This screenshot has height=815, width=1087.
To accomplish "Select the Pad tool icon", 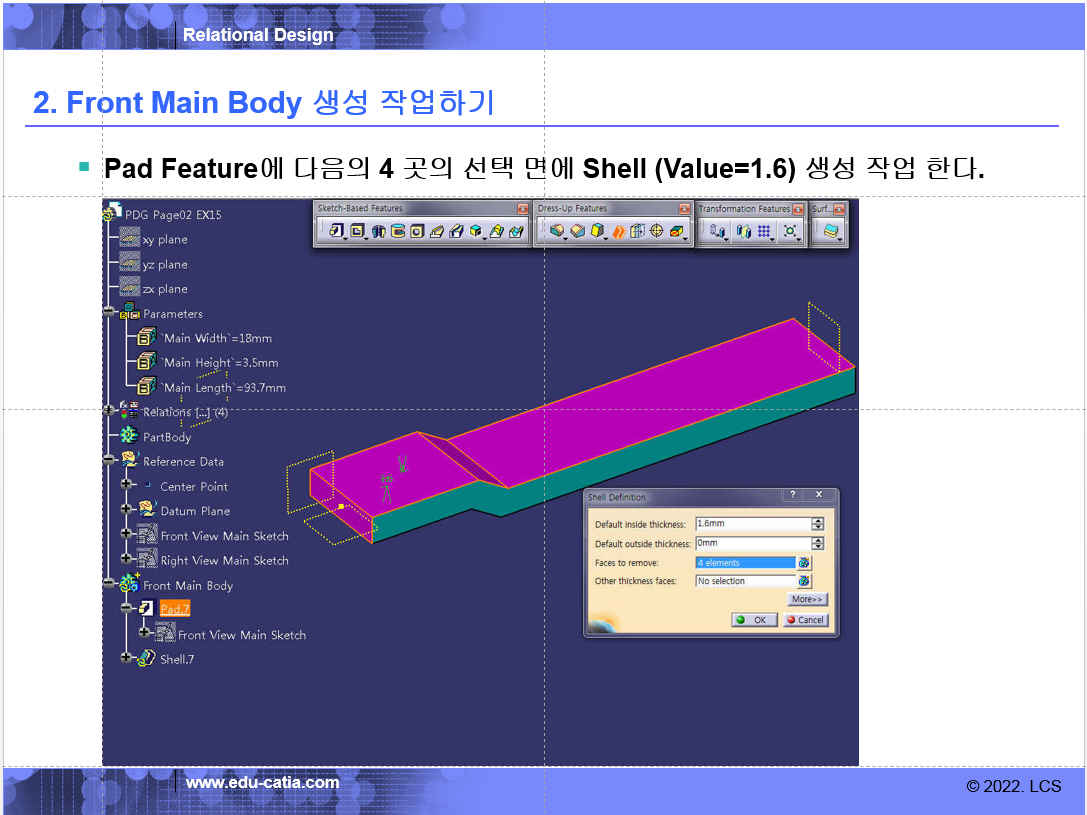I will point(337,232).
